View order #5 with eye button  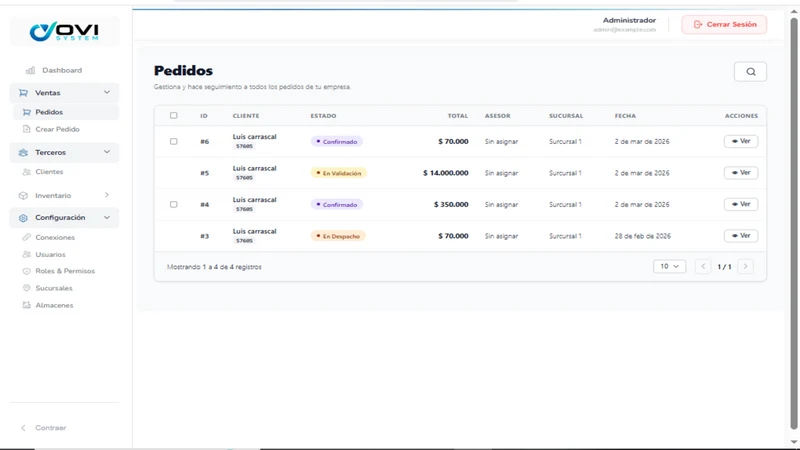741,173
